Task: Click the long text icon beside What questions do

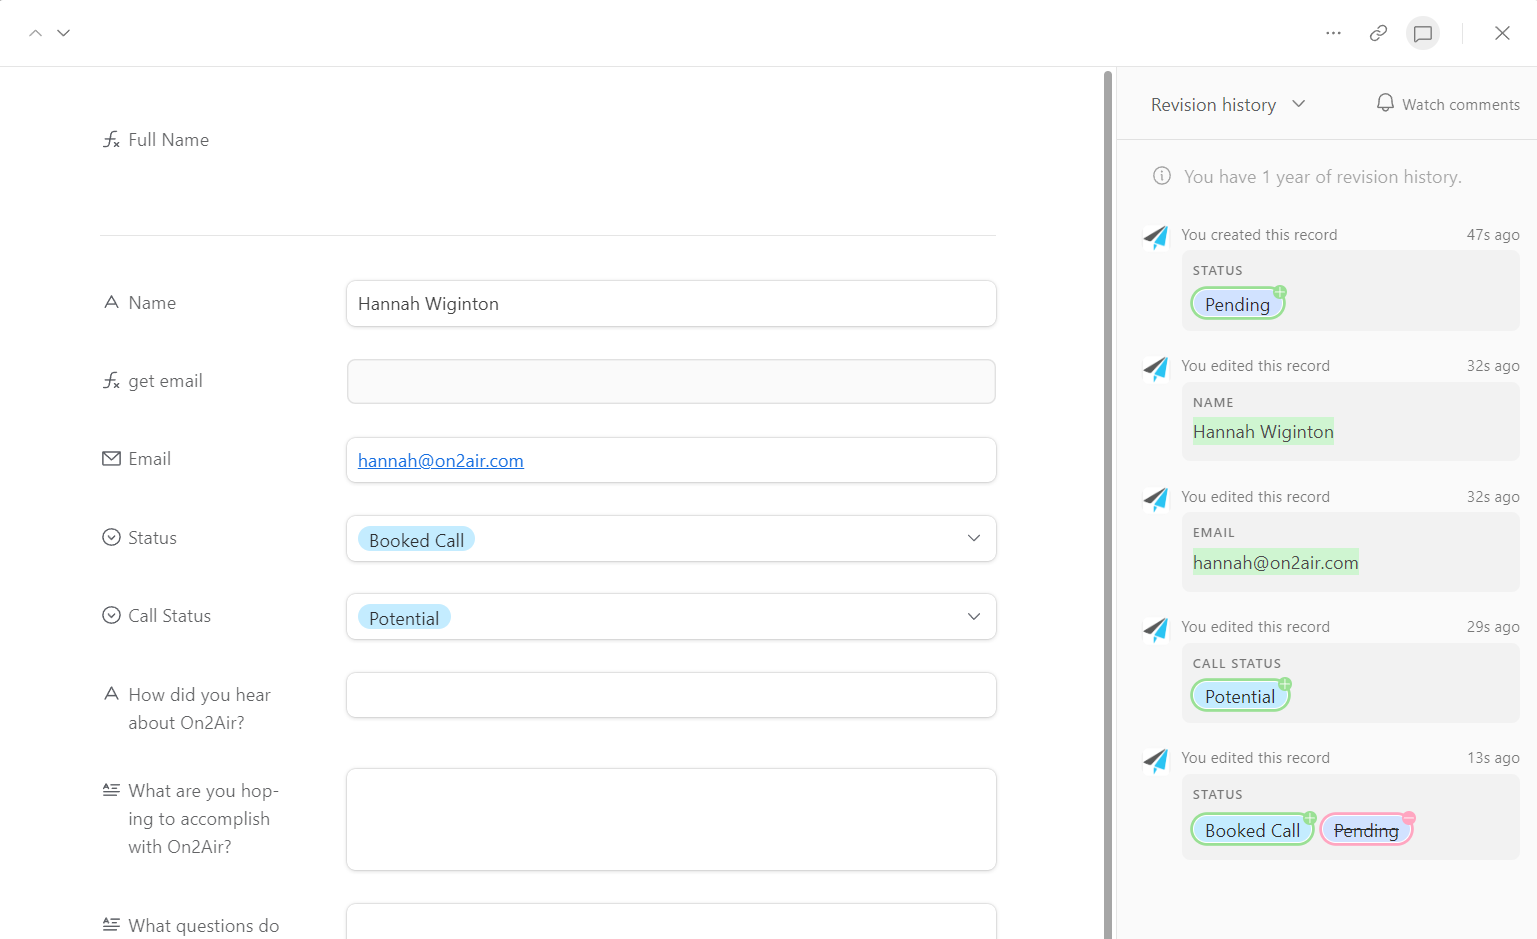Action: coord(111,922)
